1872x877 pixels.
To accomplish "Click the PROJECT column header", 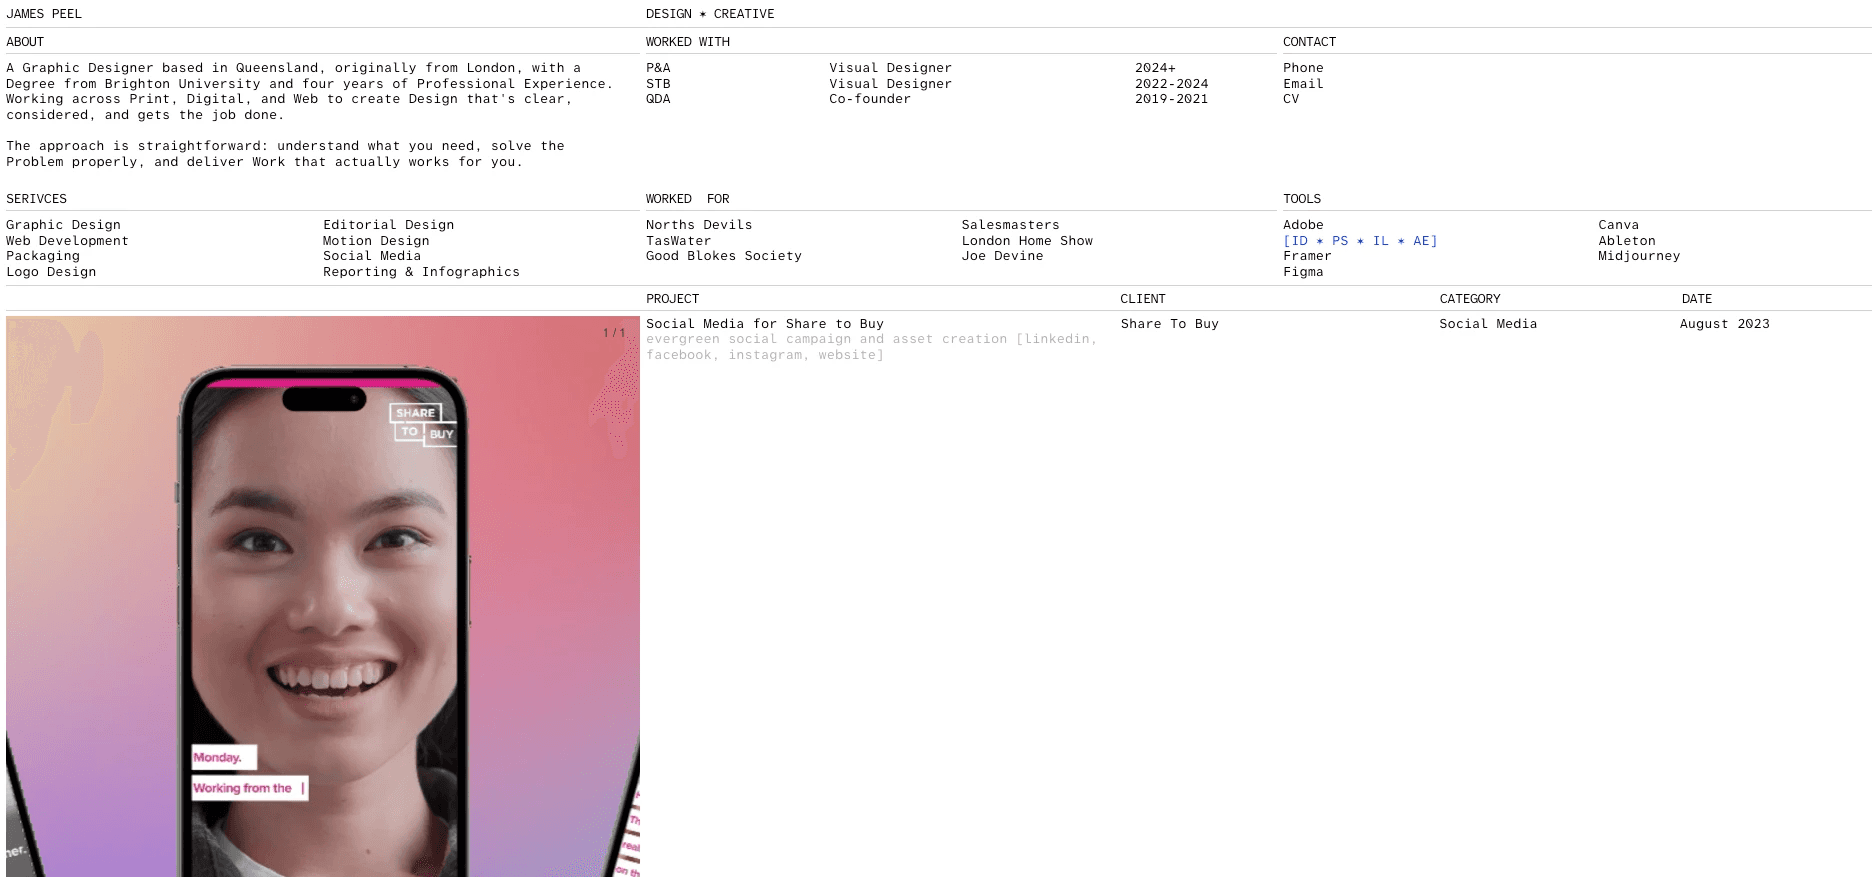I will [x=672, y=299].
